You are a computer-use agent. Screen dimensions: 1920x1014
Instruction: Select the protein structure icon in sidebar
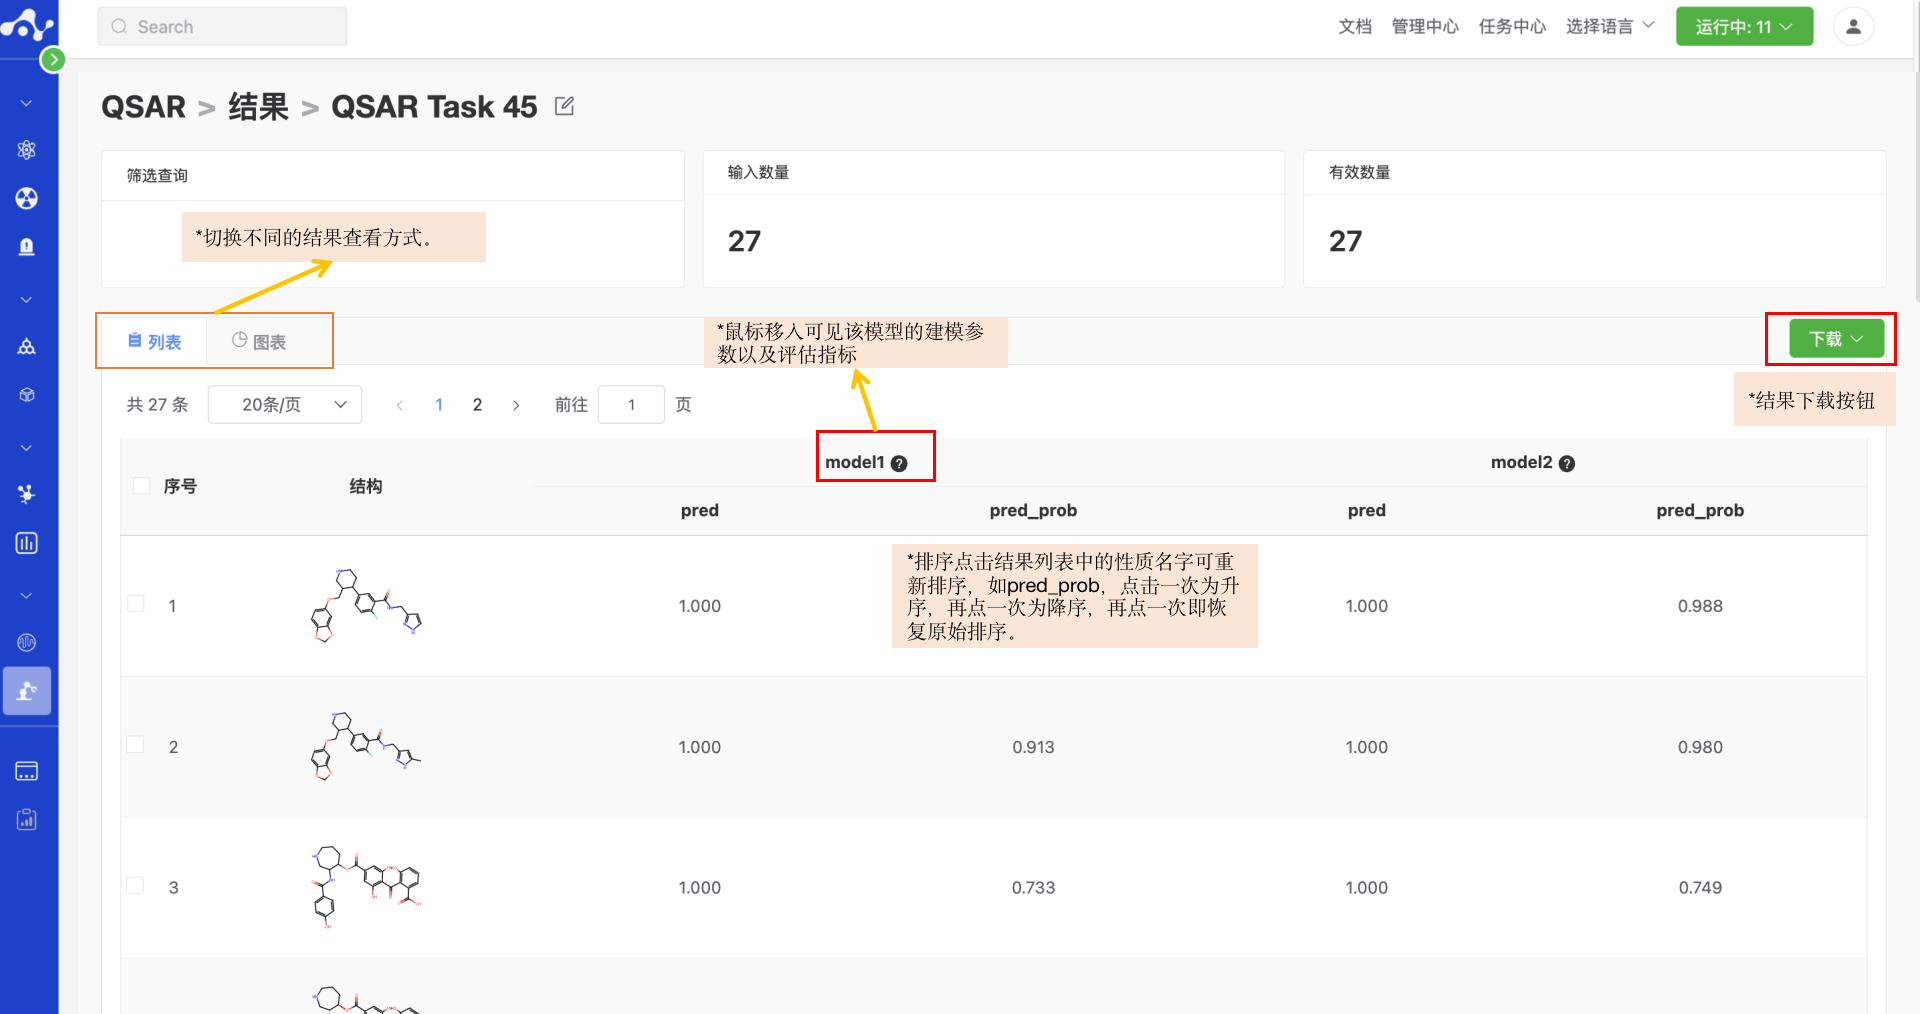coord(27,494)
